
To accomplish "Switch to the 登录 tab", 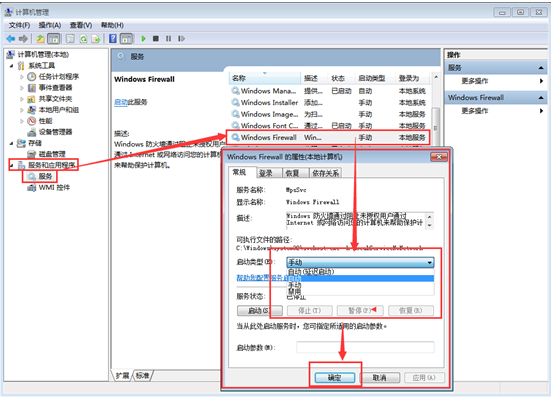I will [269, 173].
